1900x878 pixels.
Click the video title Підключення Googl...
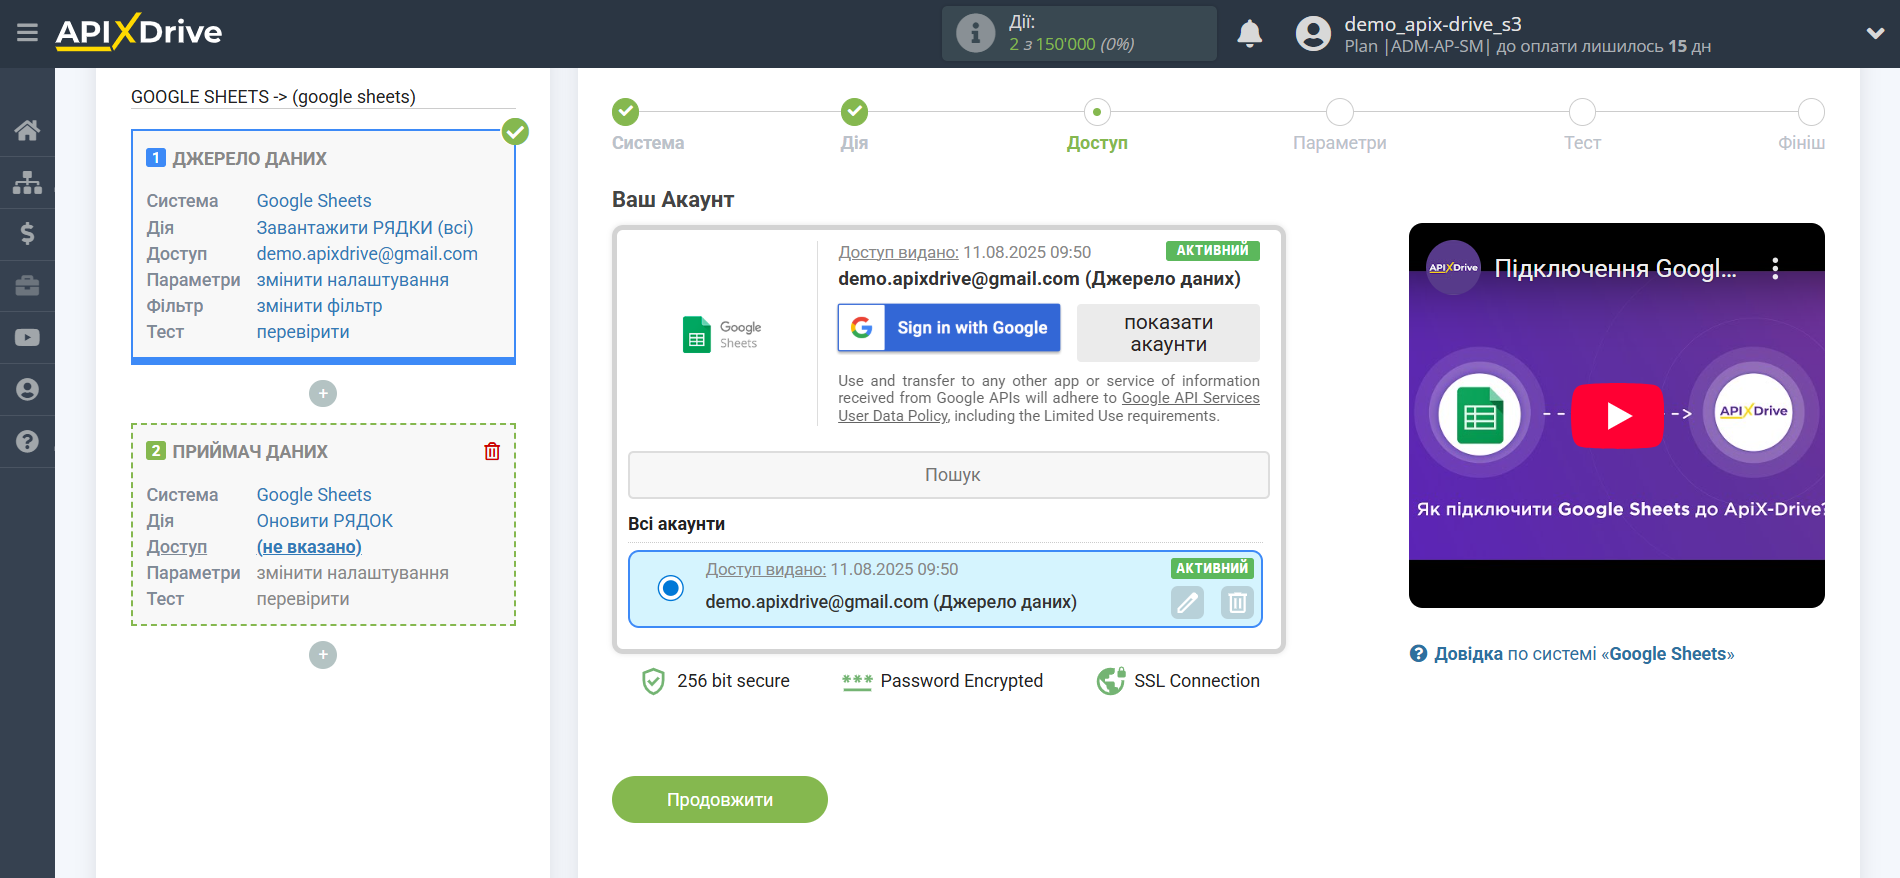(x=1615, y=268)
